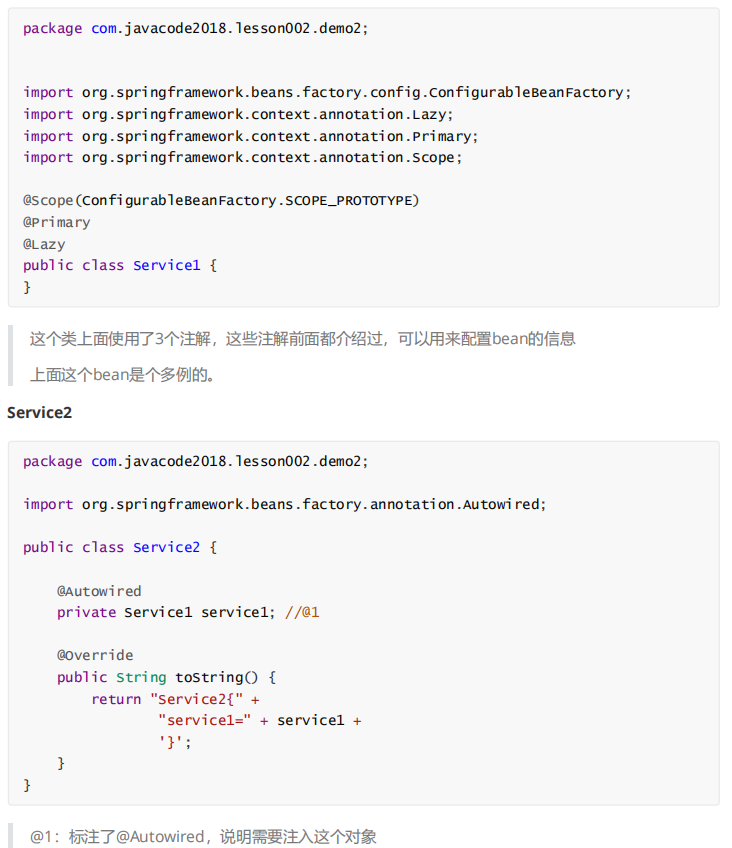Click the quote line mentioning 多例的

tap(122, 375)
